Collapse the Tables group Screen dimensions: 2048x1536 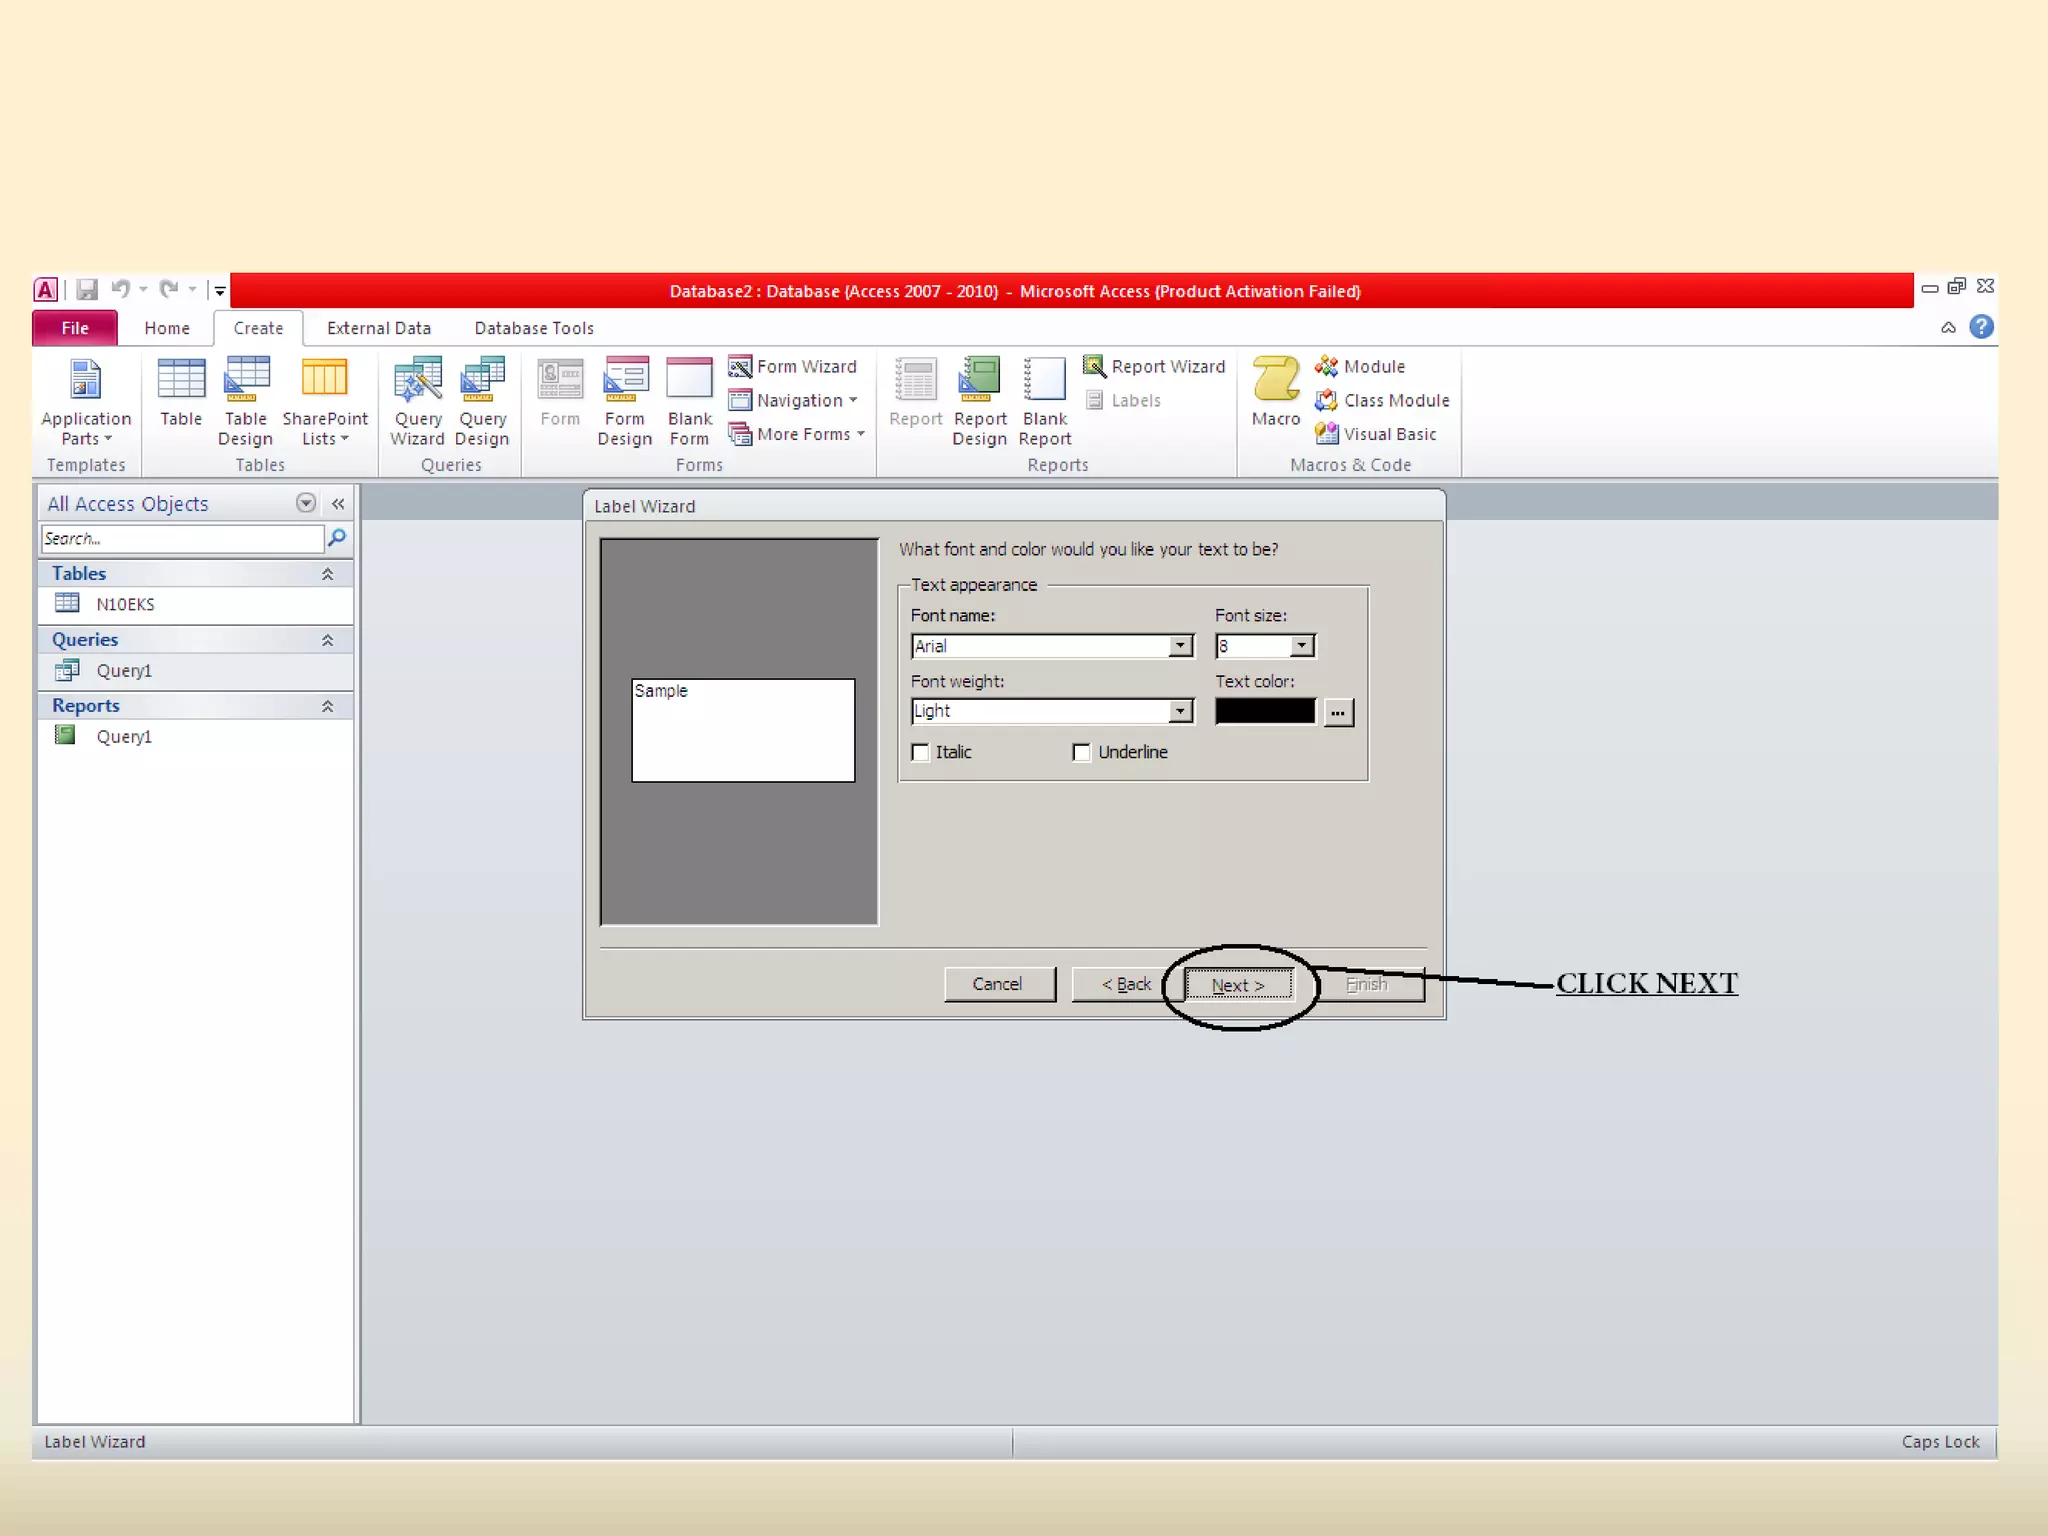(x=327, y=574)
